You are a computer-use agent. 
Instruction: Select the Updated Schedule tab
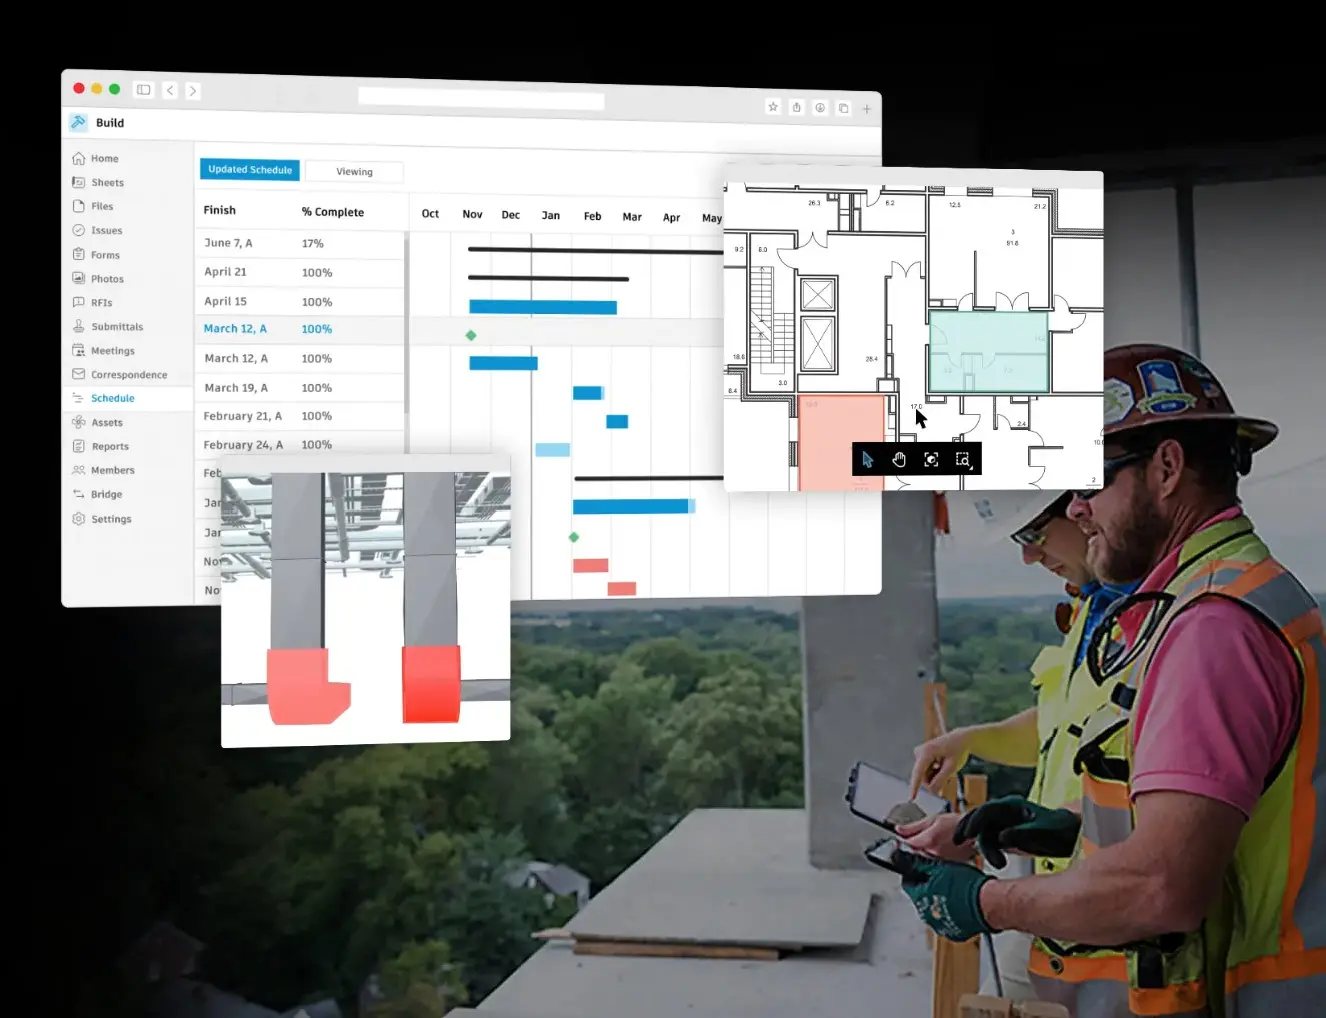pyautogui.click(x=250, y=169)
